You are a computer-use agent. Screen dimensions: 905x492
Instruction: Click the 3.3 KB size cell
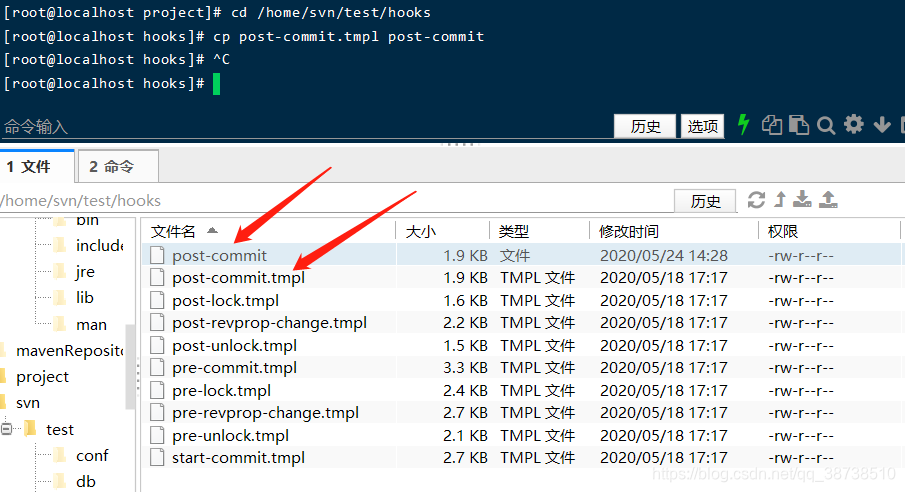(465, 368)
